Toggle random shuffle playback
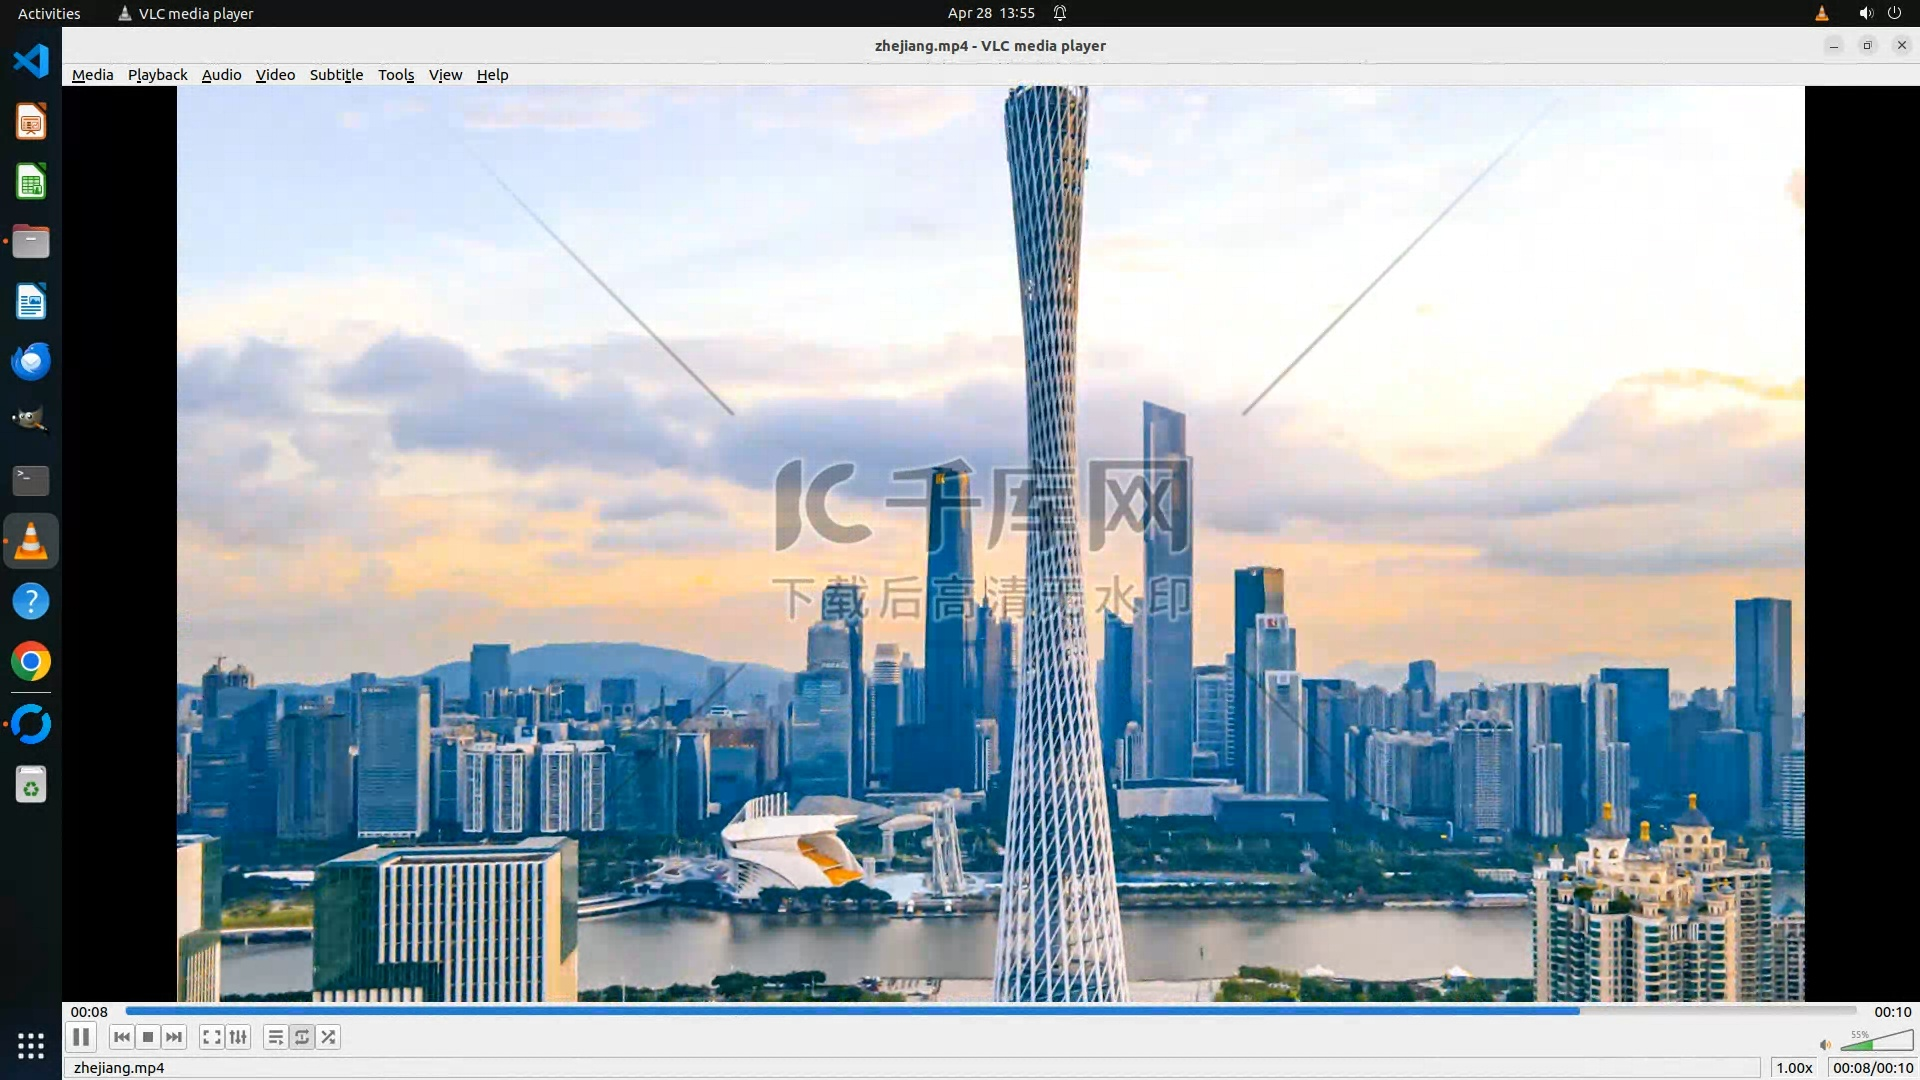This screenshot has height=1080, width=1920. 328,1037
